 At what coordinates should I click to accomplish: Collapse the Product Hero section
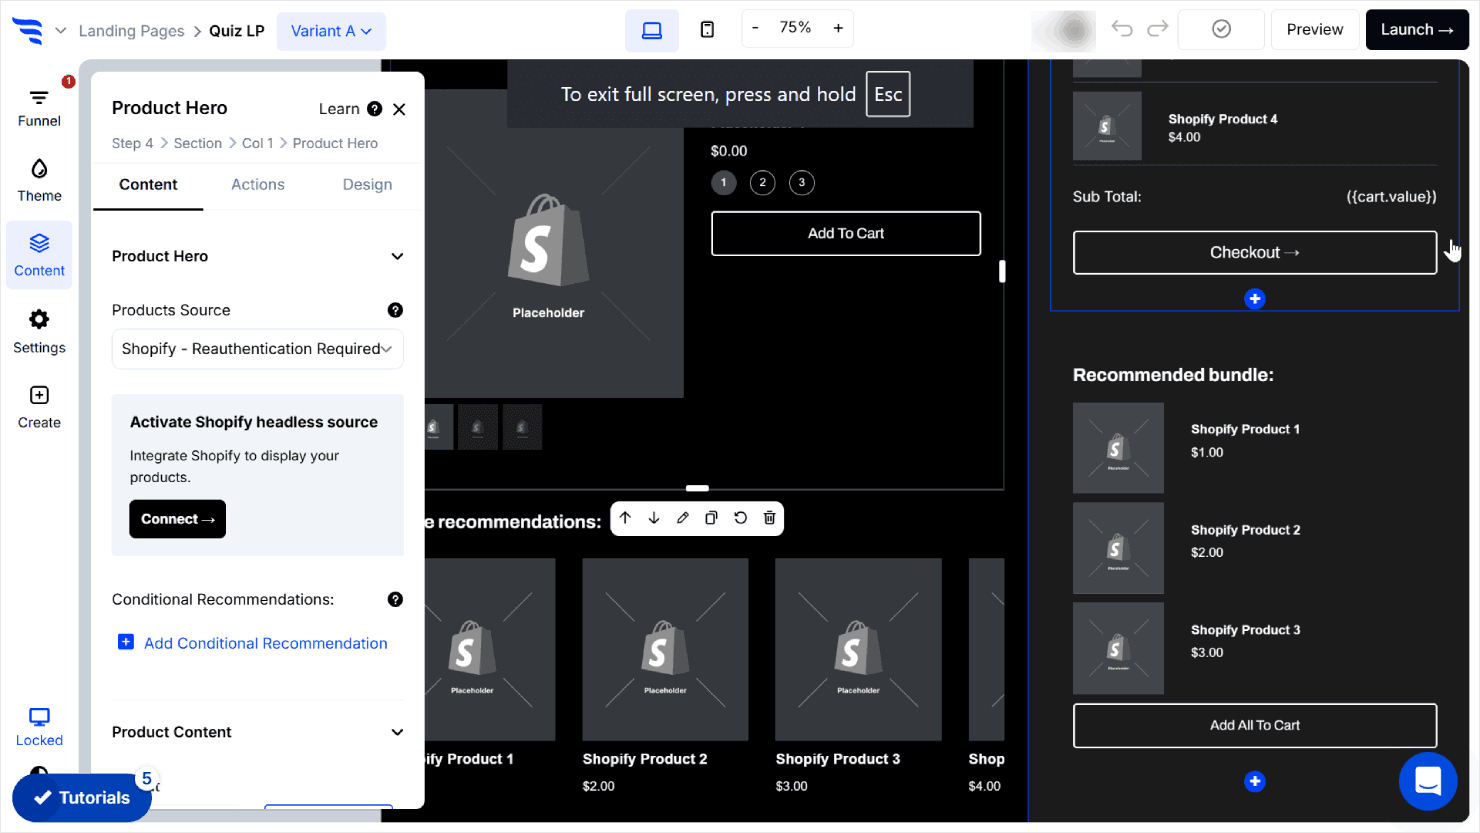[x=397, y=256]
